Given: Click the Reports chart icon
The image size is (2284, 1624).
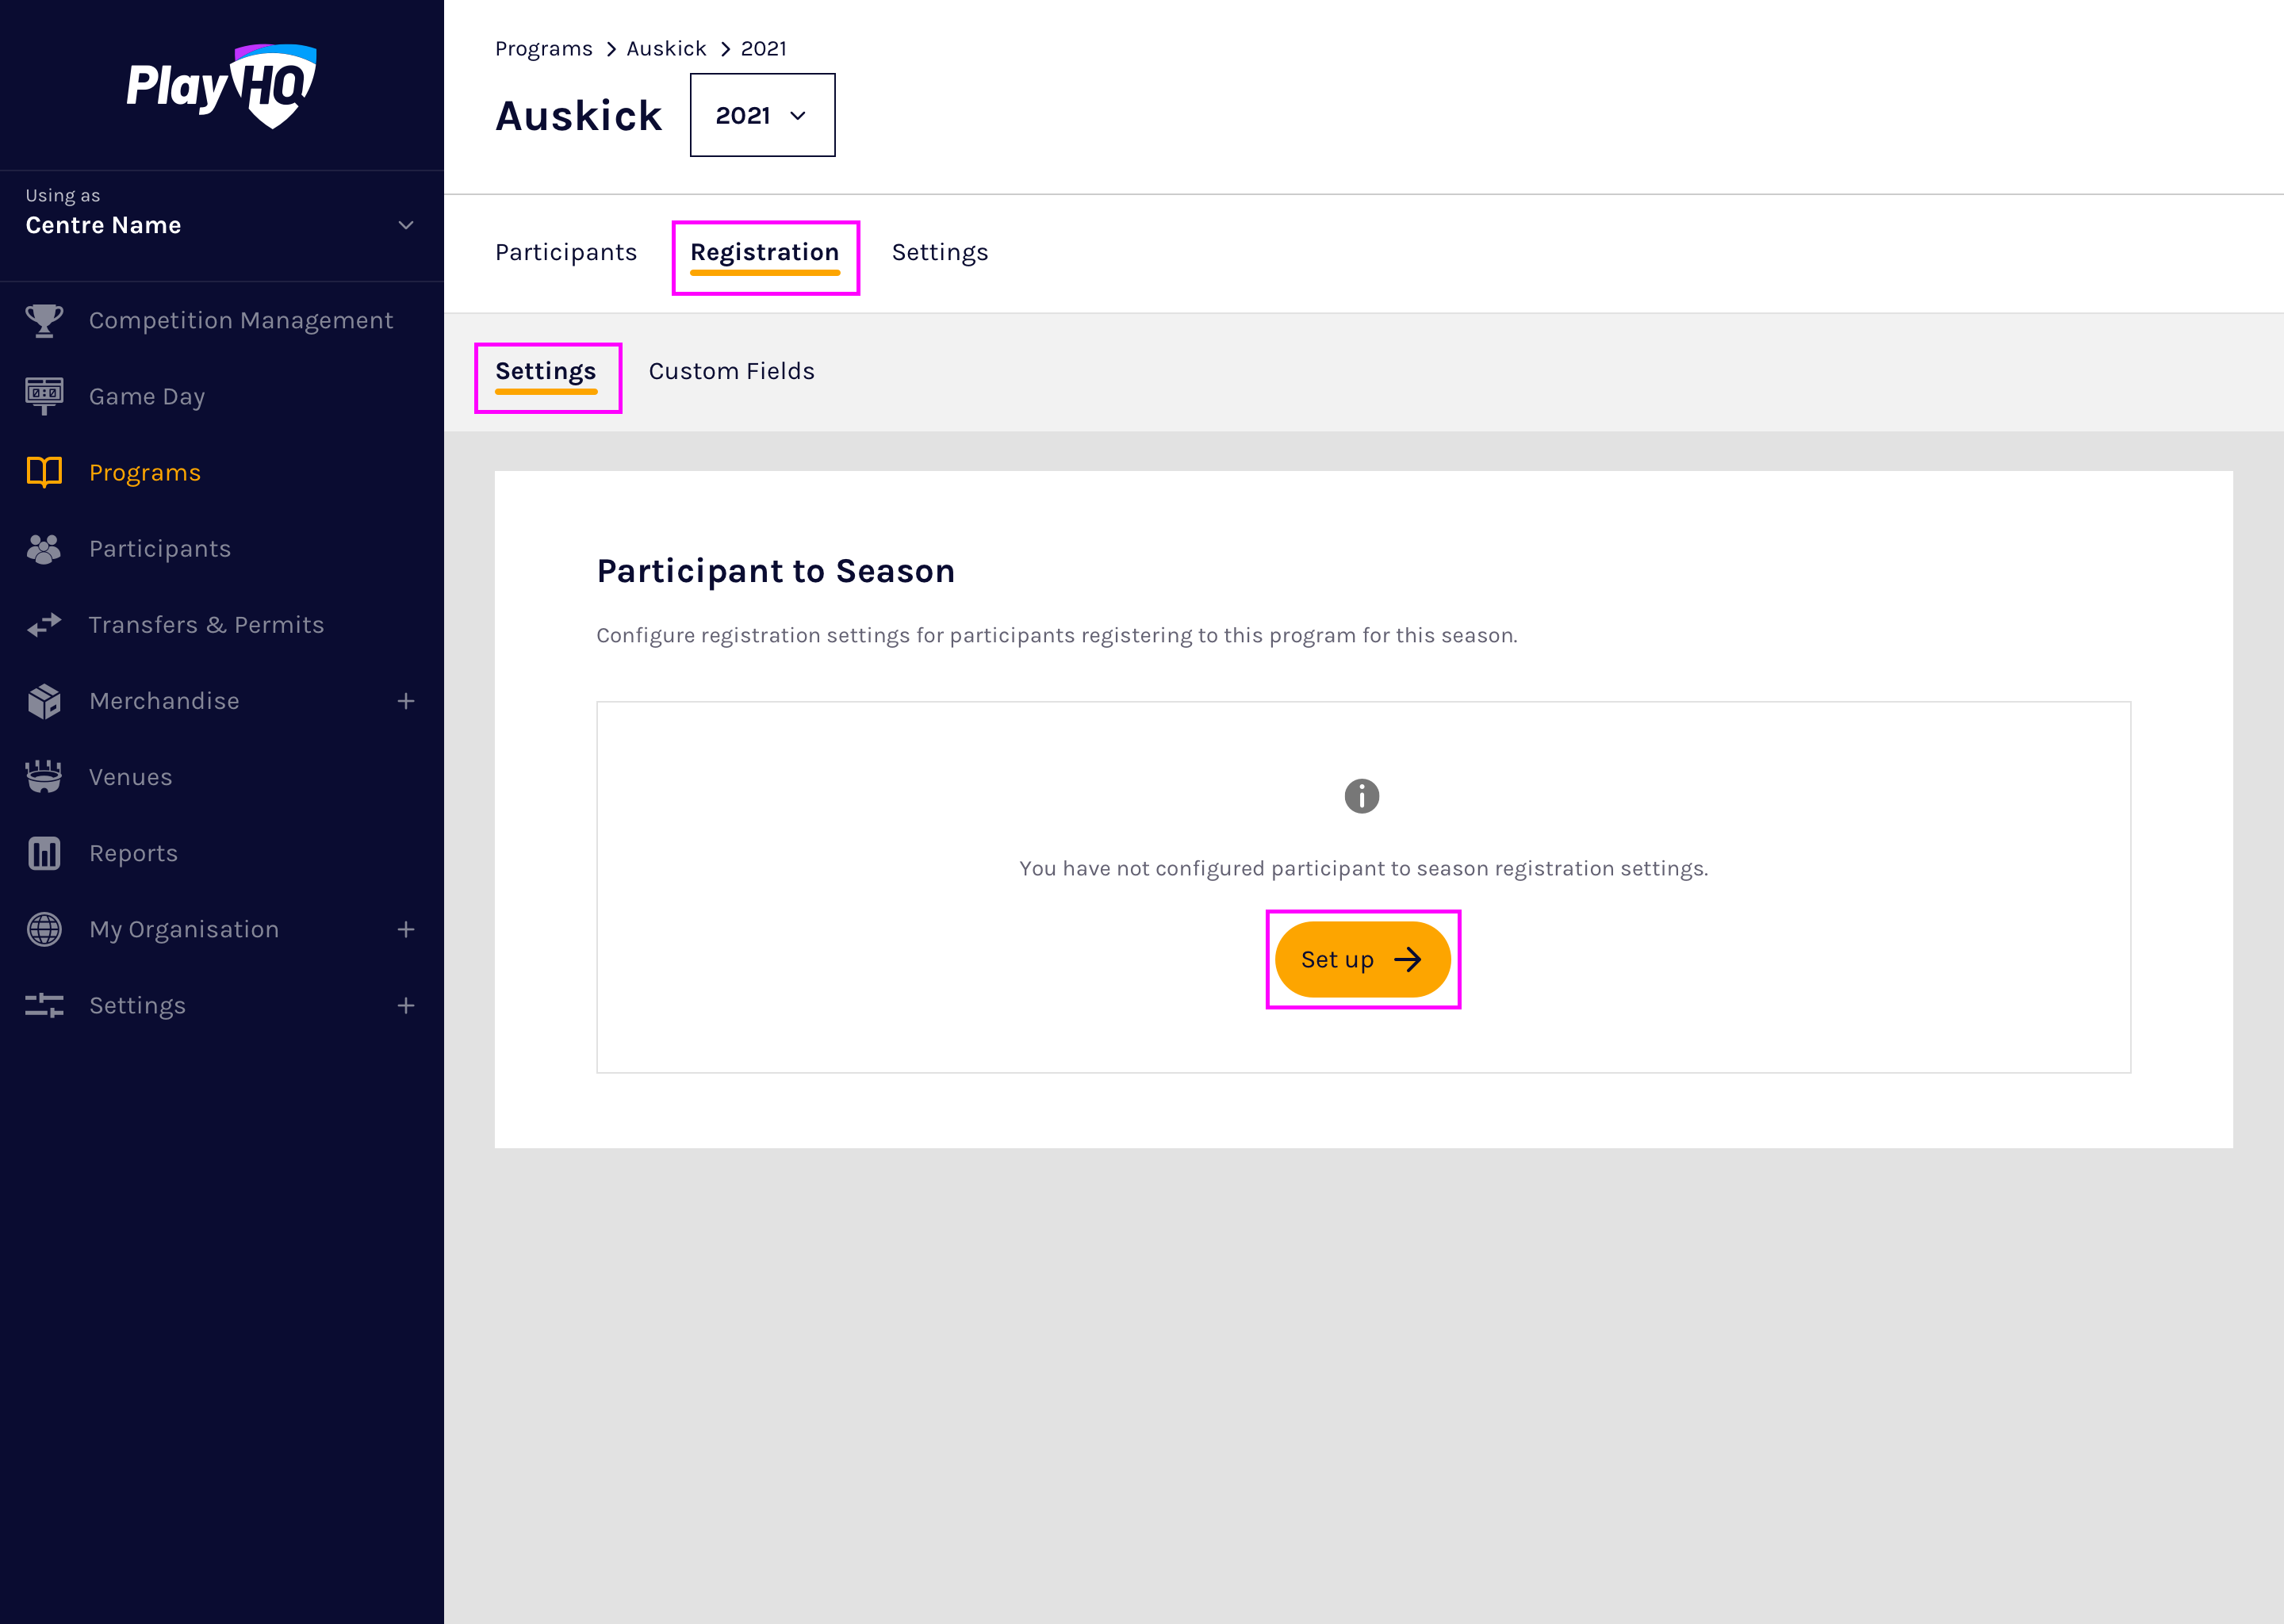Looking at the screenshot, I should (44, 853).
